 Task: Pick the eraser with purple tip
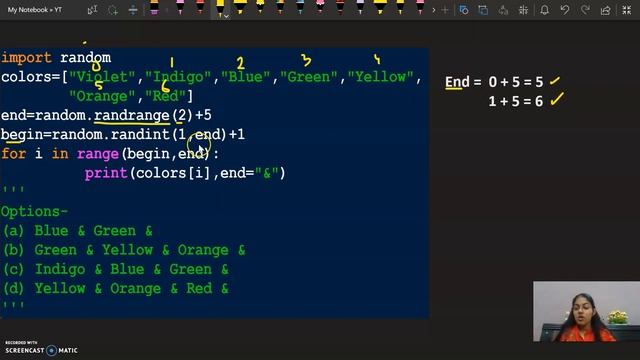154,8
